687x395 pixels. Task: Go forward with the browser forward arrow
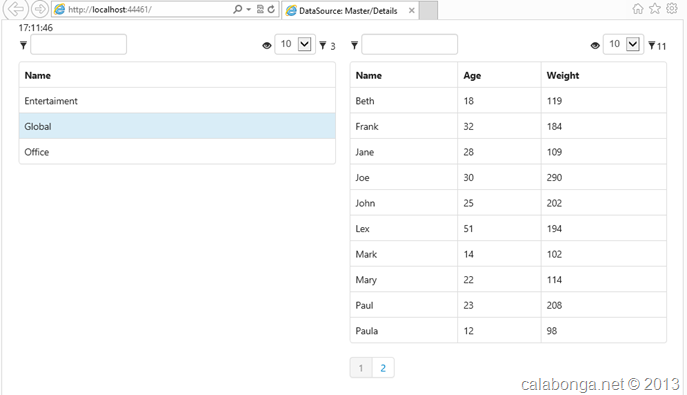[40, 9]
